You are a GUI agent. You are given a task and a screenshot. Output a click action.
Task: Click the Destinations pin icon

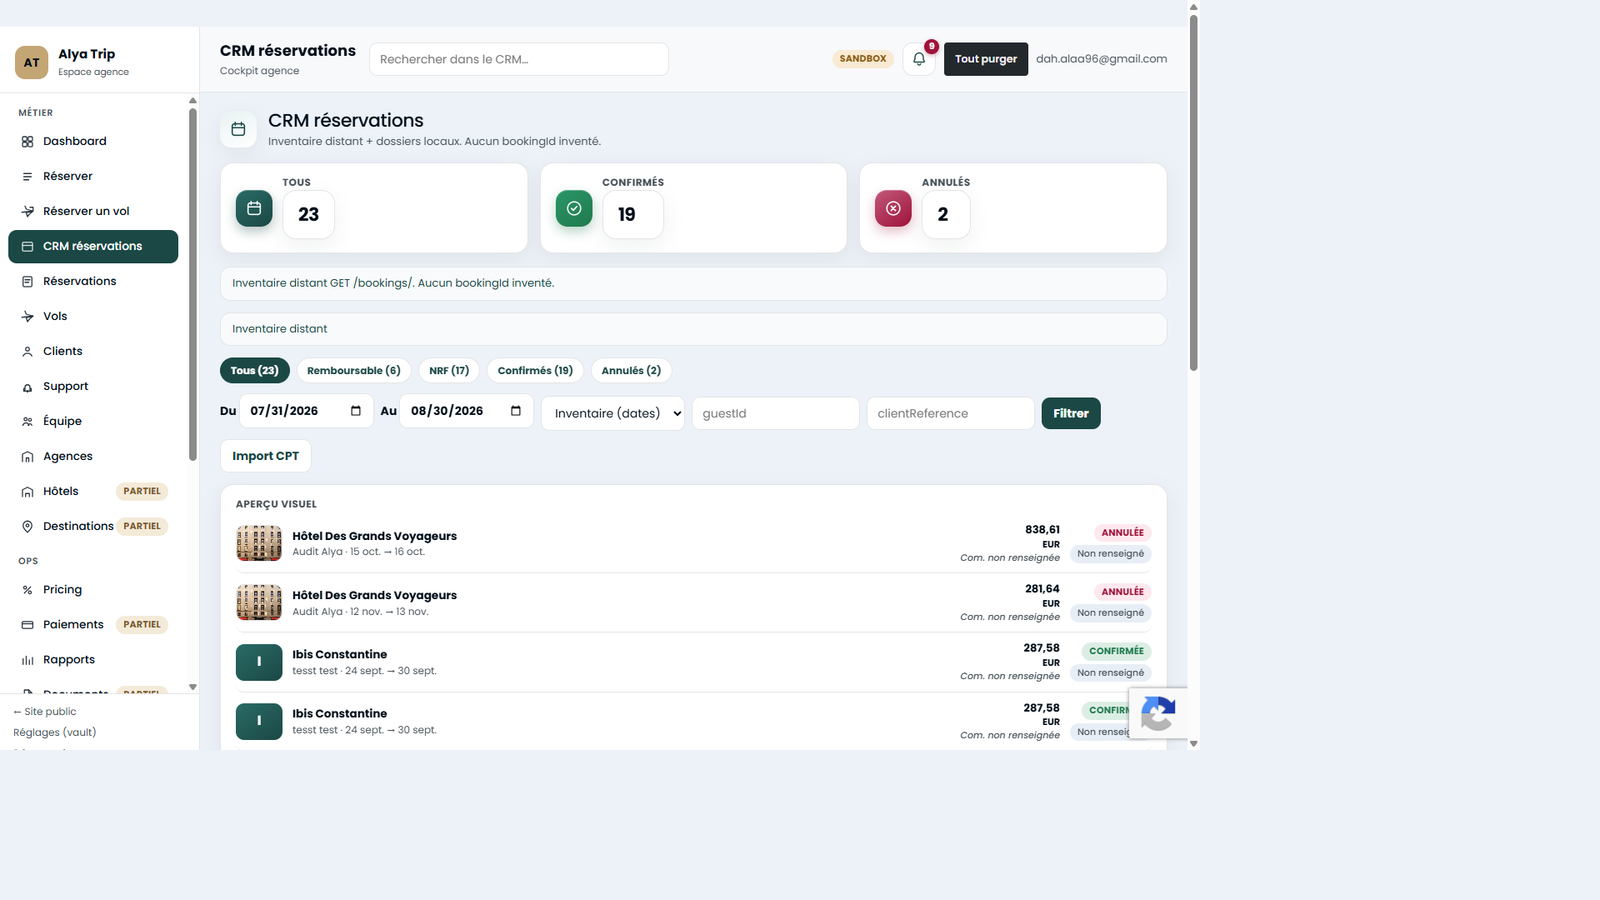click(x=27, y=526)
